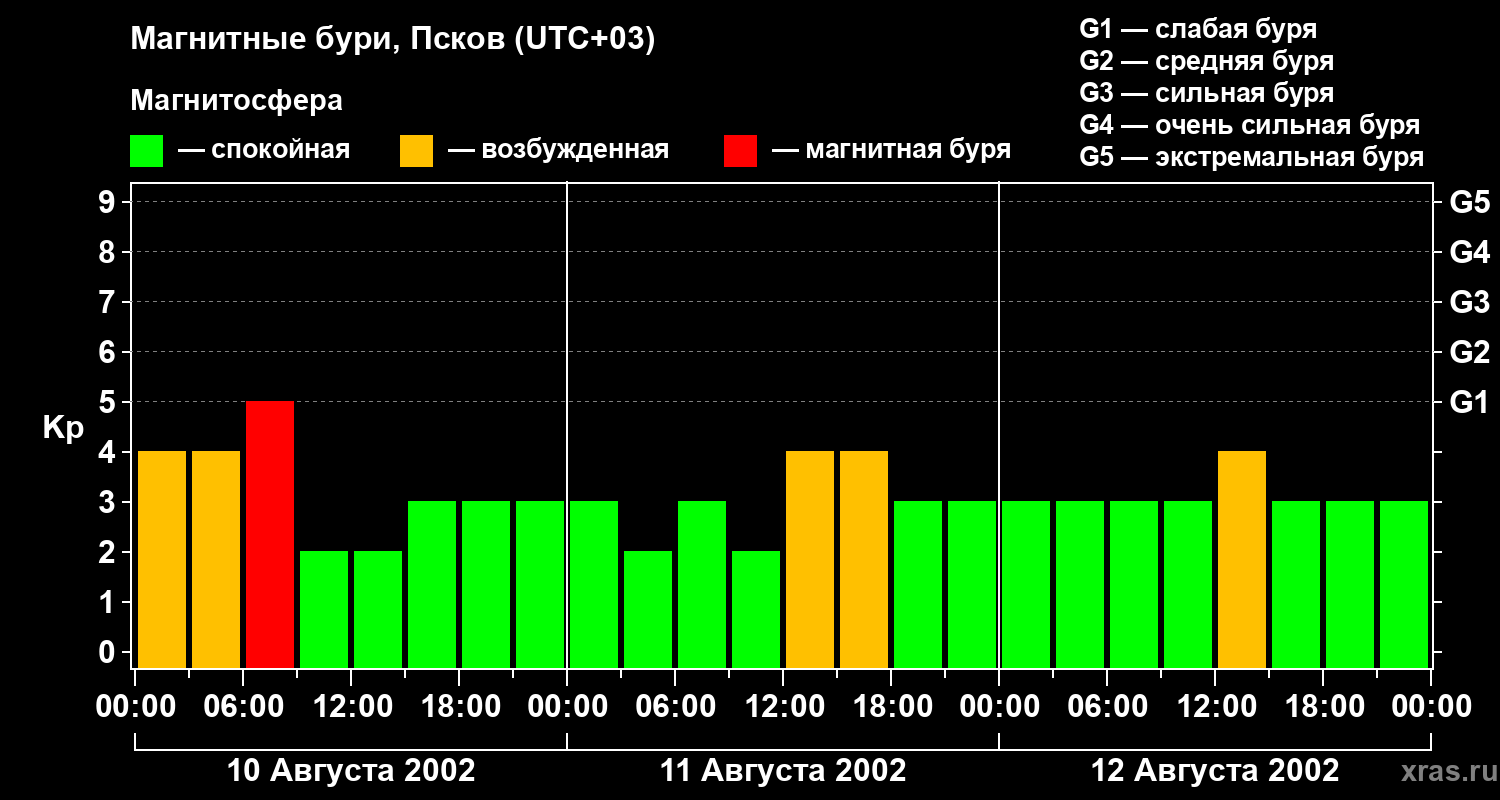Viewport: 1500px width, 800px height.
Task: Click the title "Магнитные бури, Псков (UTC+03)"
Action: coord(393,41)
